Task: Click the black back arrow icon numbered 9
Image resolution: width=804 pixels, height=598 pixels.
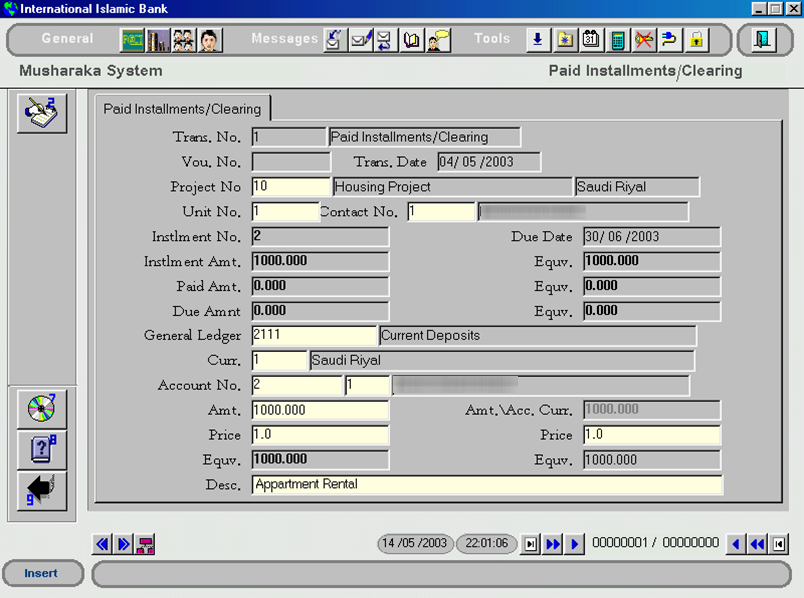Action: pos(42,491)
